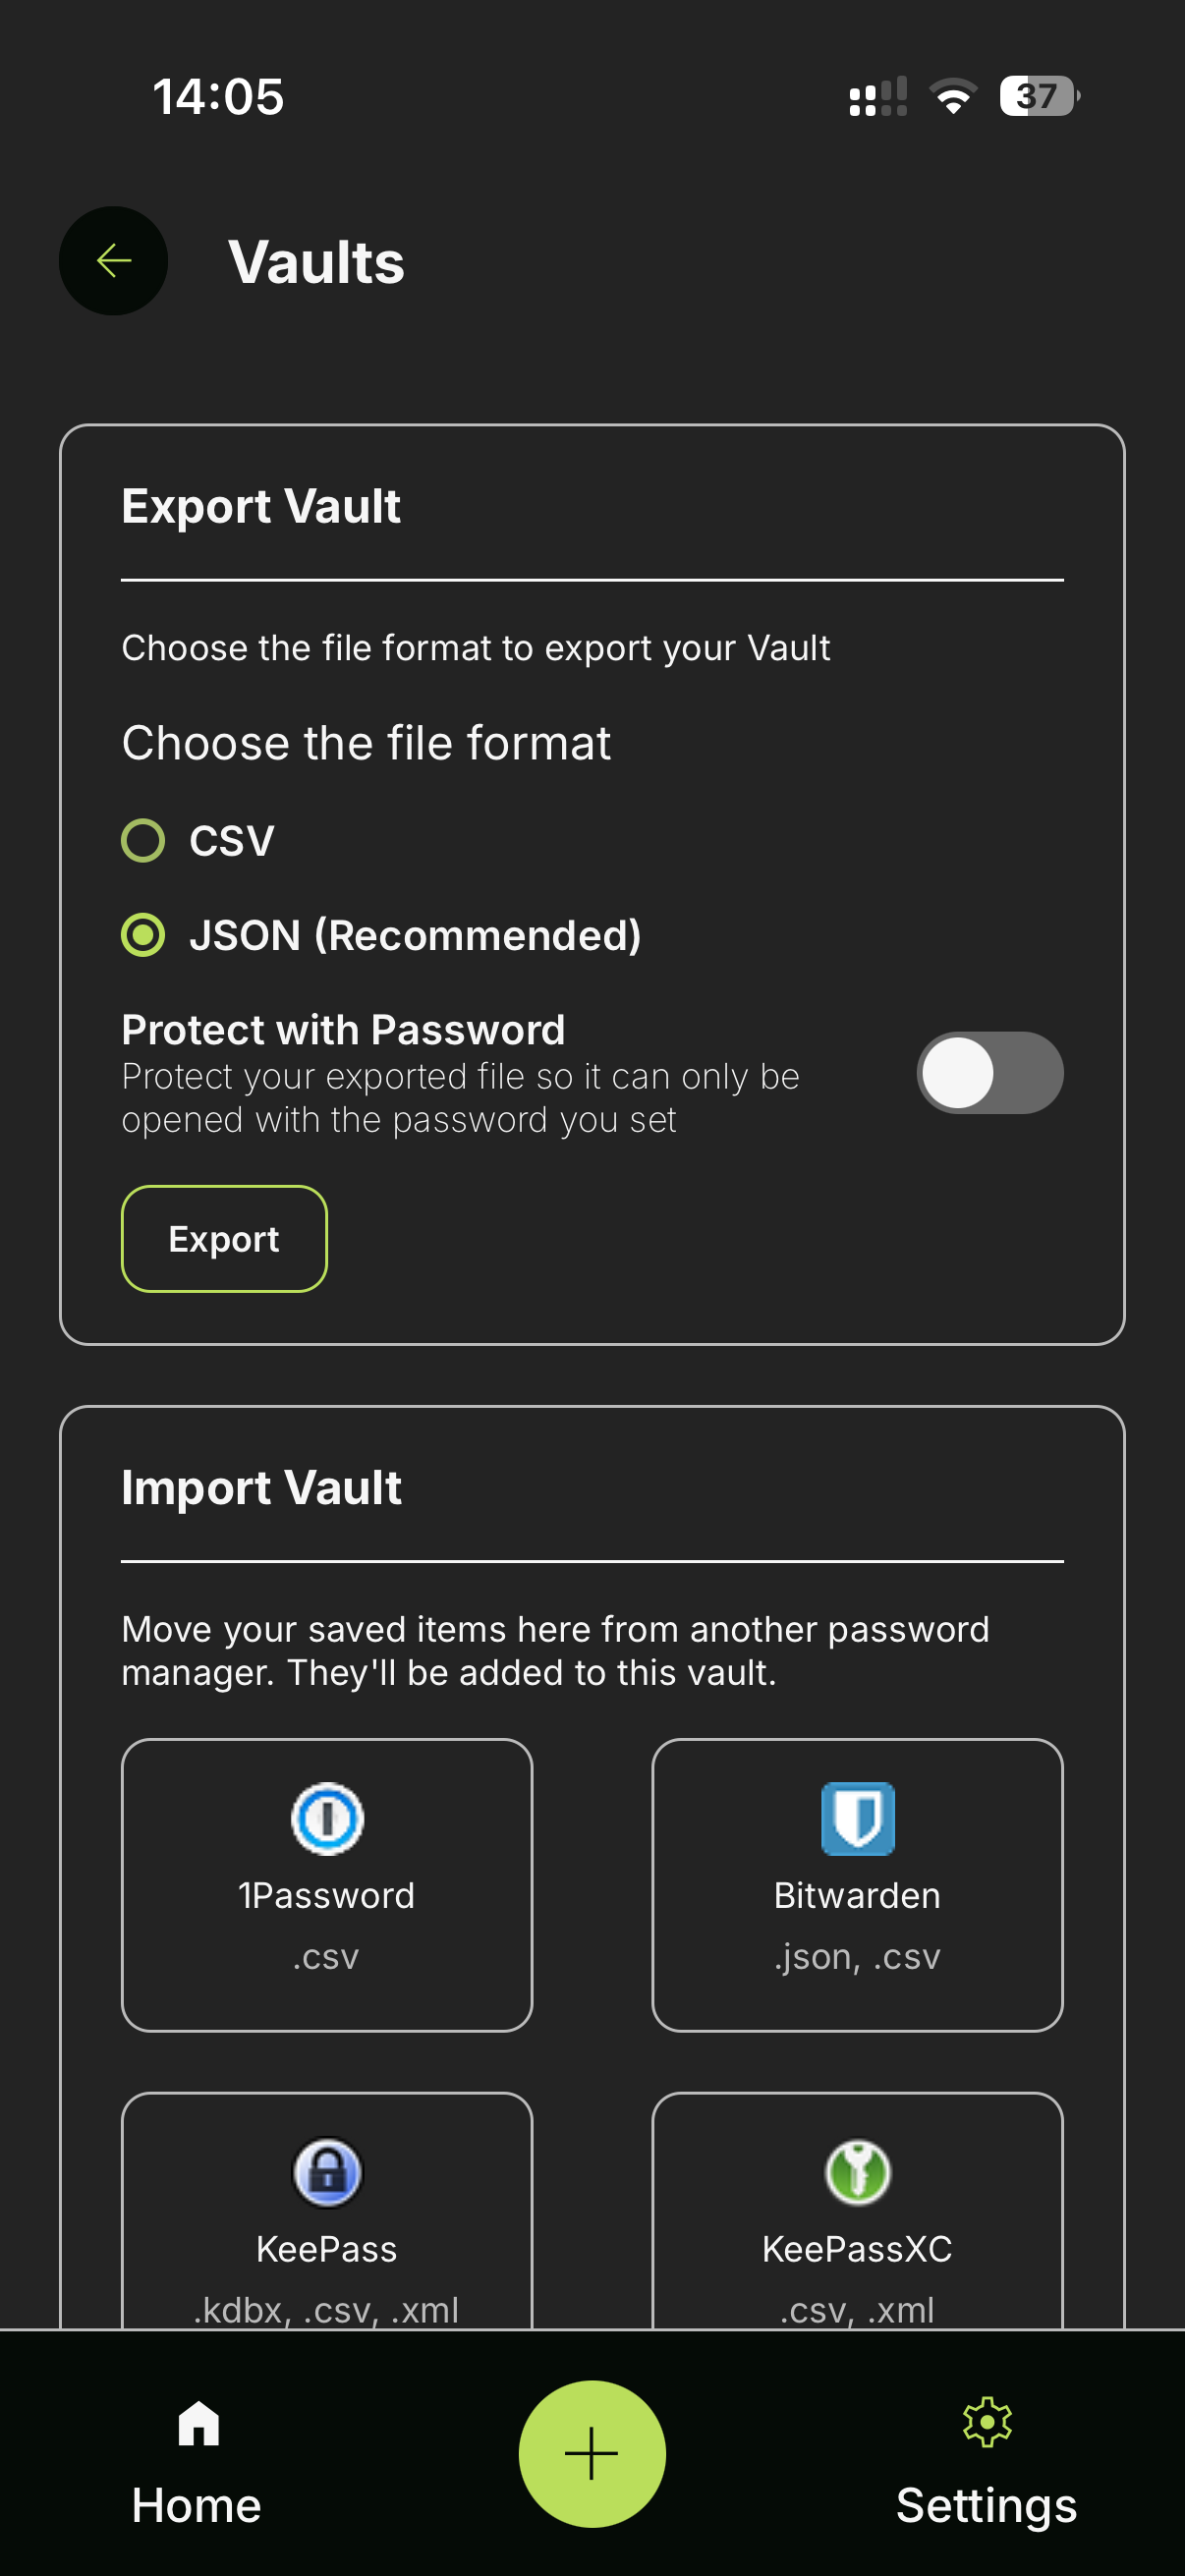Tap the battery level indicator
This screenshot has height=2576, width=1185.
pyautogui.click(x=1036, y=96)
